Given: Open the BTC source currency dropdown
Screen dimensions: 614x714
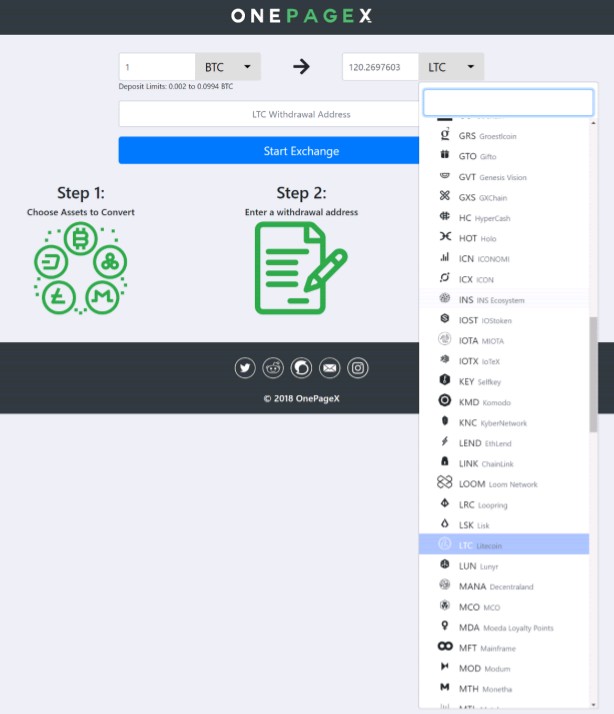Looking at the screenshot, I should click(228, 67).
